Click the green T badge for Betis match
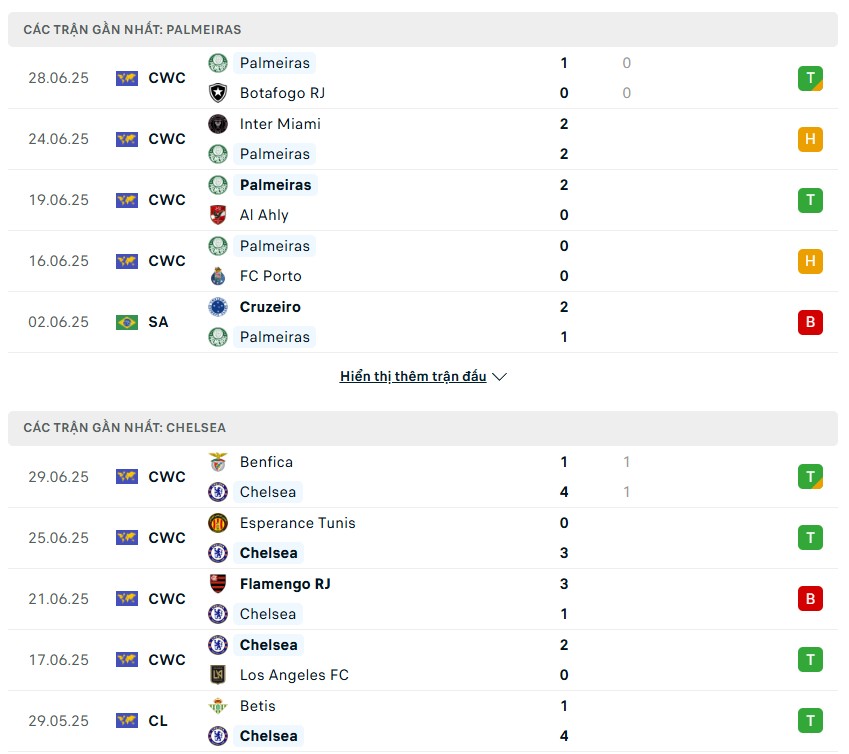Screen dimensions: 849x754 coord(810,721)
